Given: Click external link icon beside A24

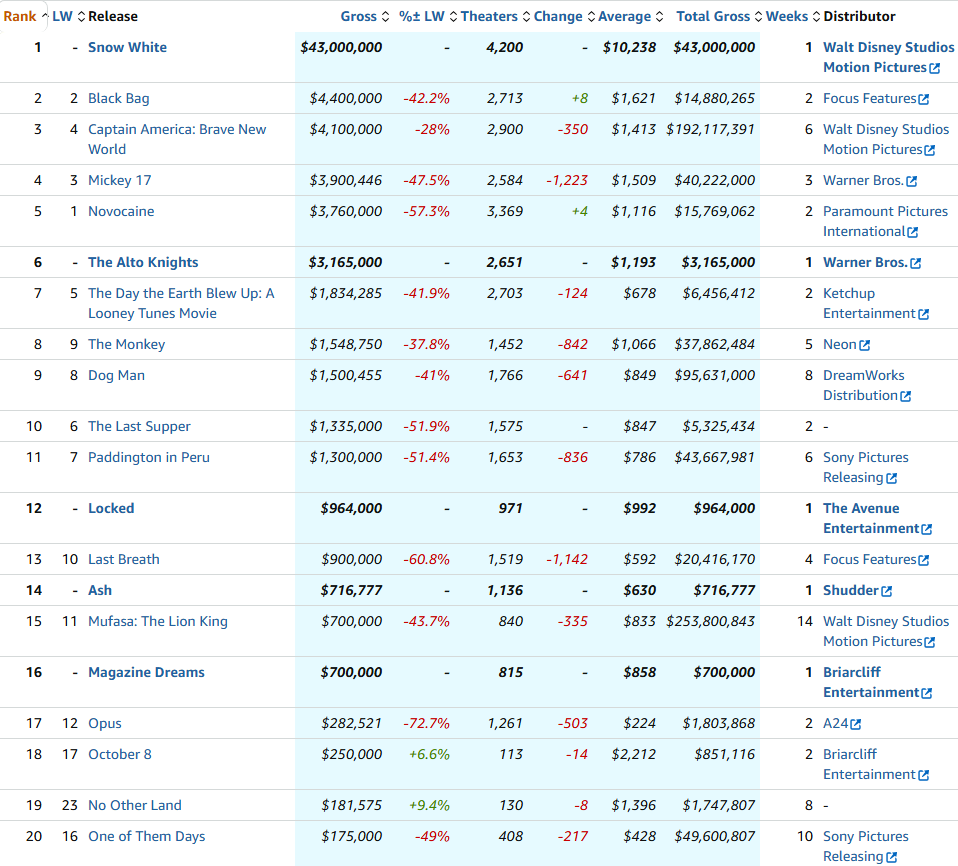Looking at the screenshot, I should 855,724.
